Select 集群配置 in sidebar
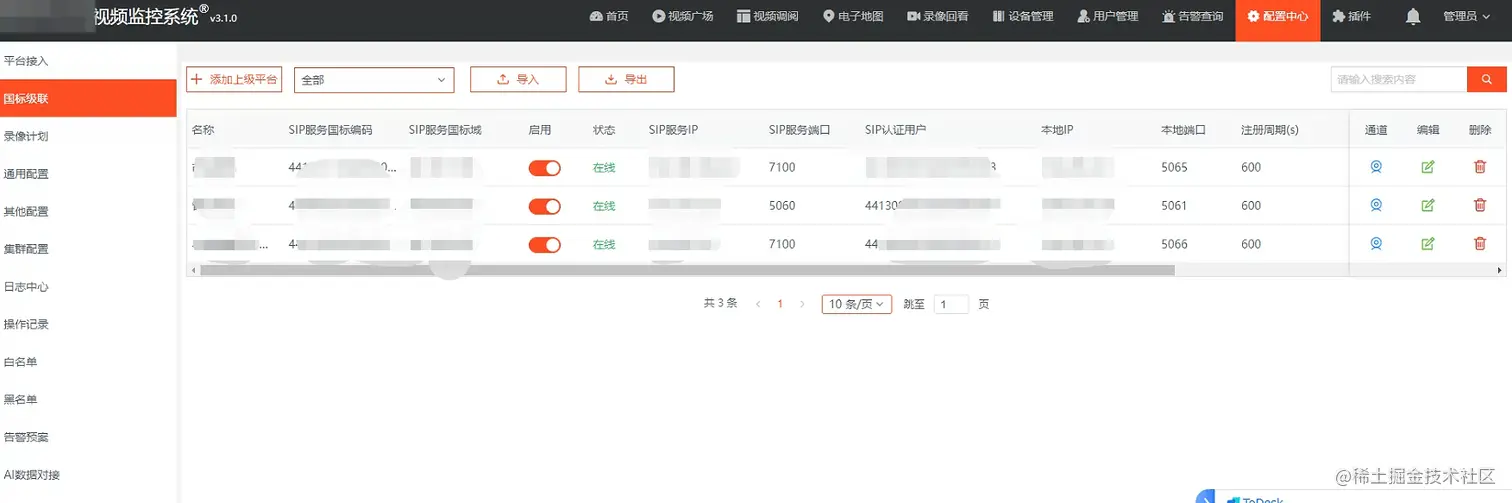The height and width of the screenshot is (503, 1512). (x=88, y=249)
